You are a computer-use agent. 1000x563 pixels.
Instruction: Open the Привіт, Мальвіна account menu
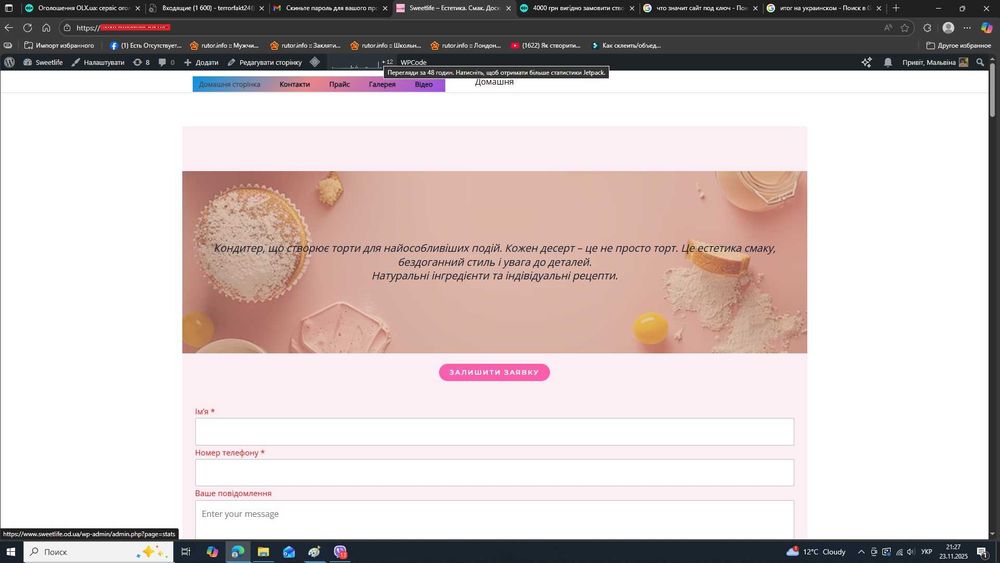pos(935,62)
